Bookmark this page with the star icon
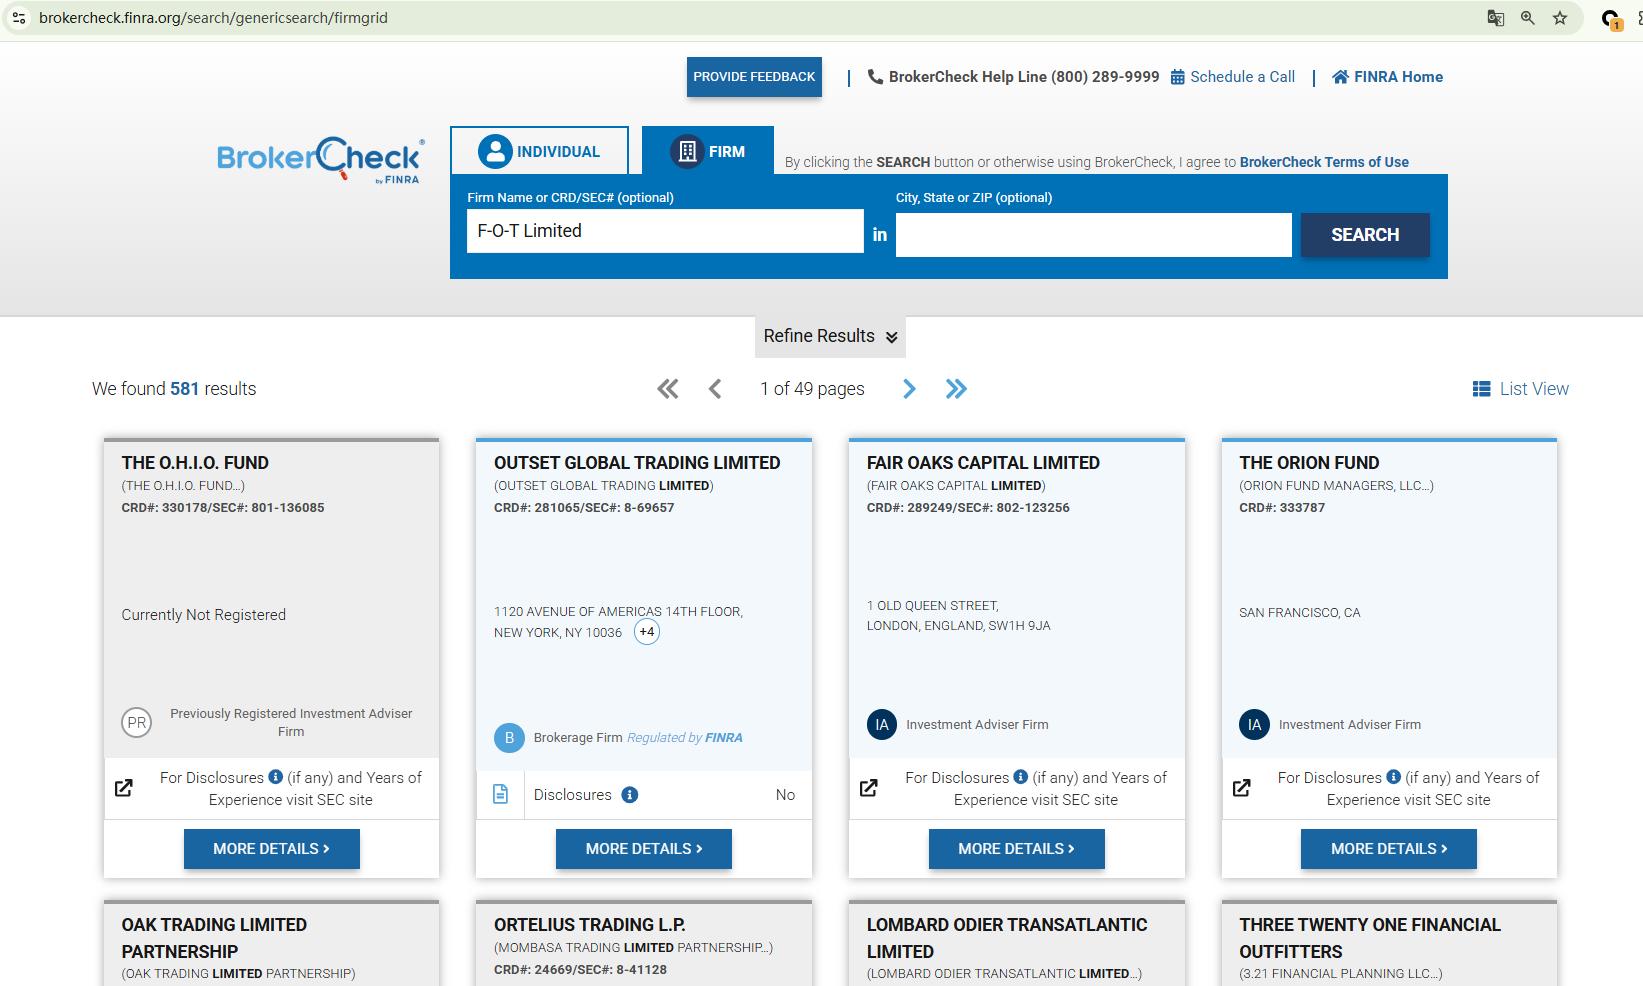This screenshot has width=1643, height=986. pos(1559,18)
